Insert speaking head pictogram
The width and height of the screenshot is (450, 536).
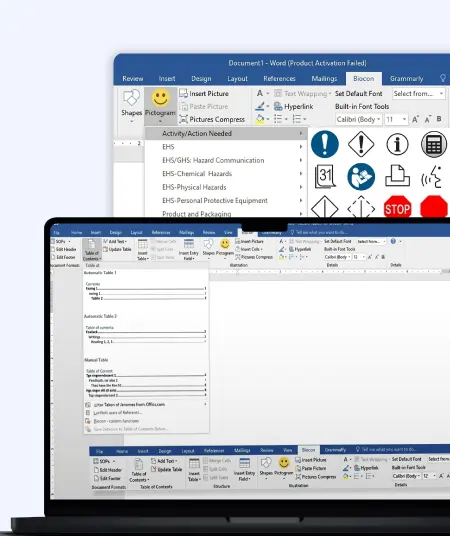click(432, 176)
